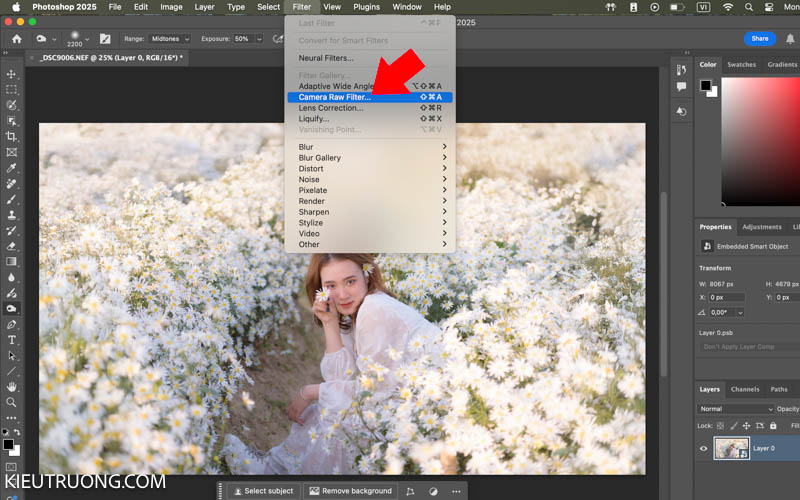Viewport: 800px width, 500px height.
Task: Open the Normal blend mode dropdown
Action: [x=736, y=409]
